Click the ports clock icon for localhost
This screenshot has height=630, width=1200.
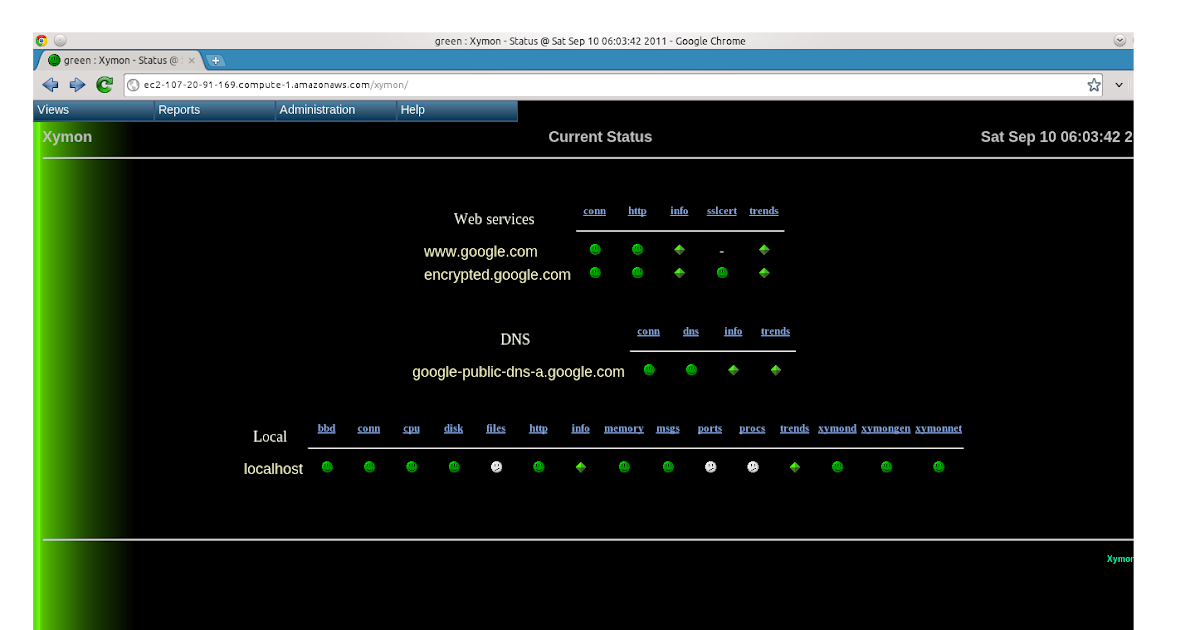pos(710,466)
